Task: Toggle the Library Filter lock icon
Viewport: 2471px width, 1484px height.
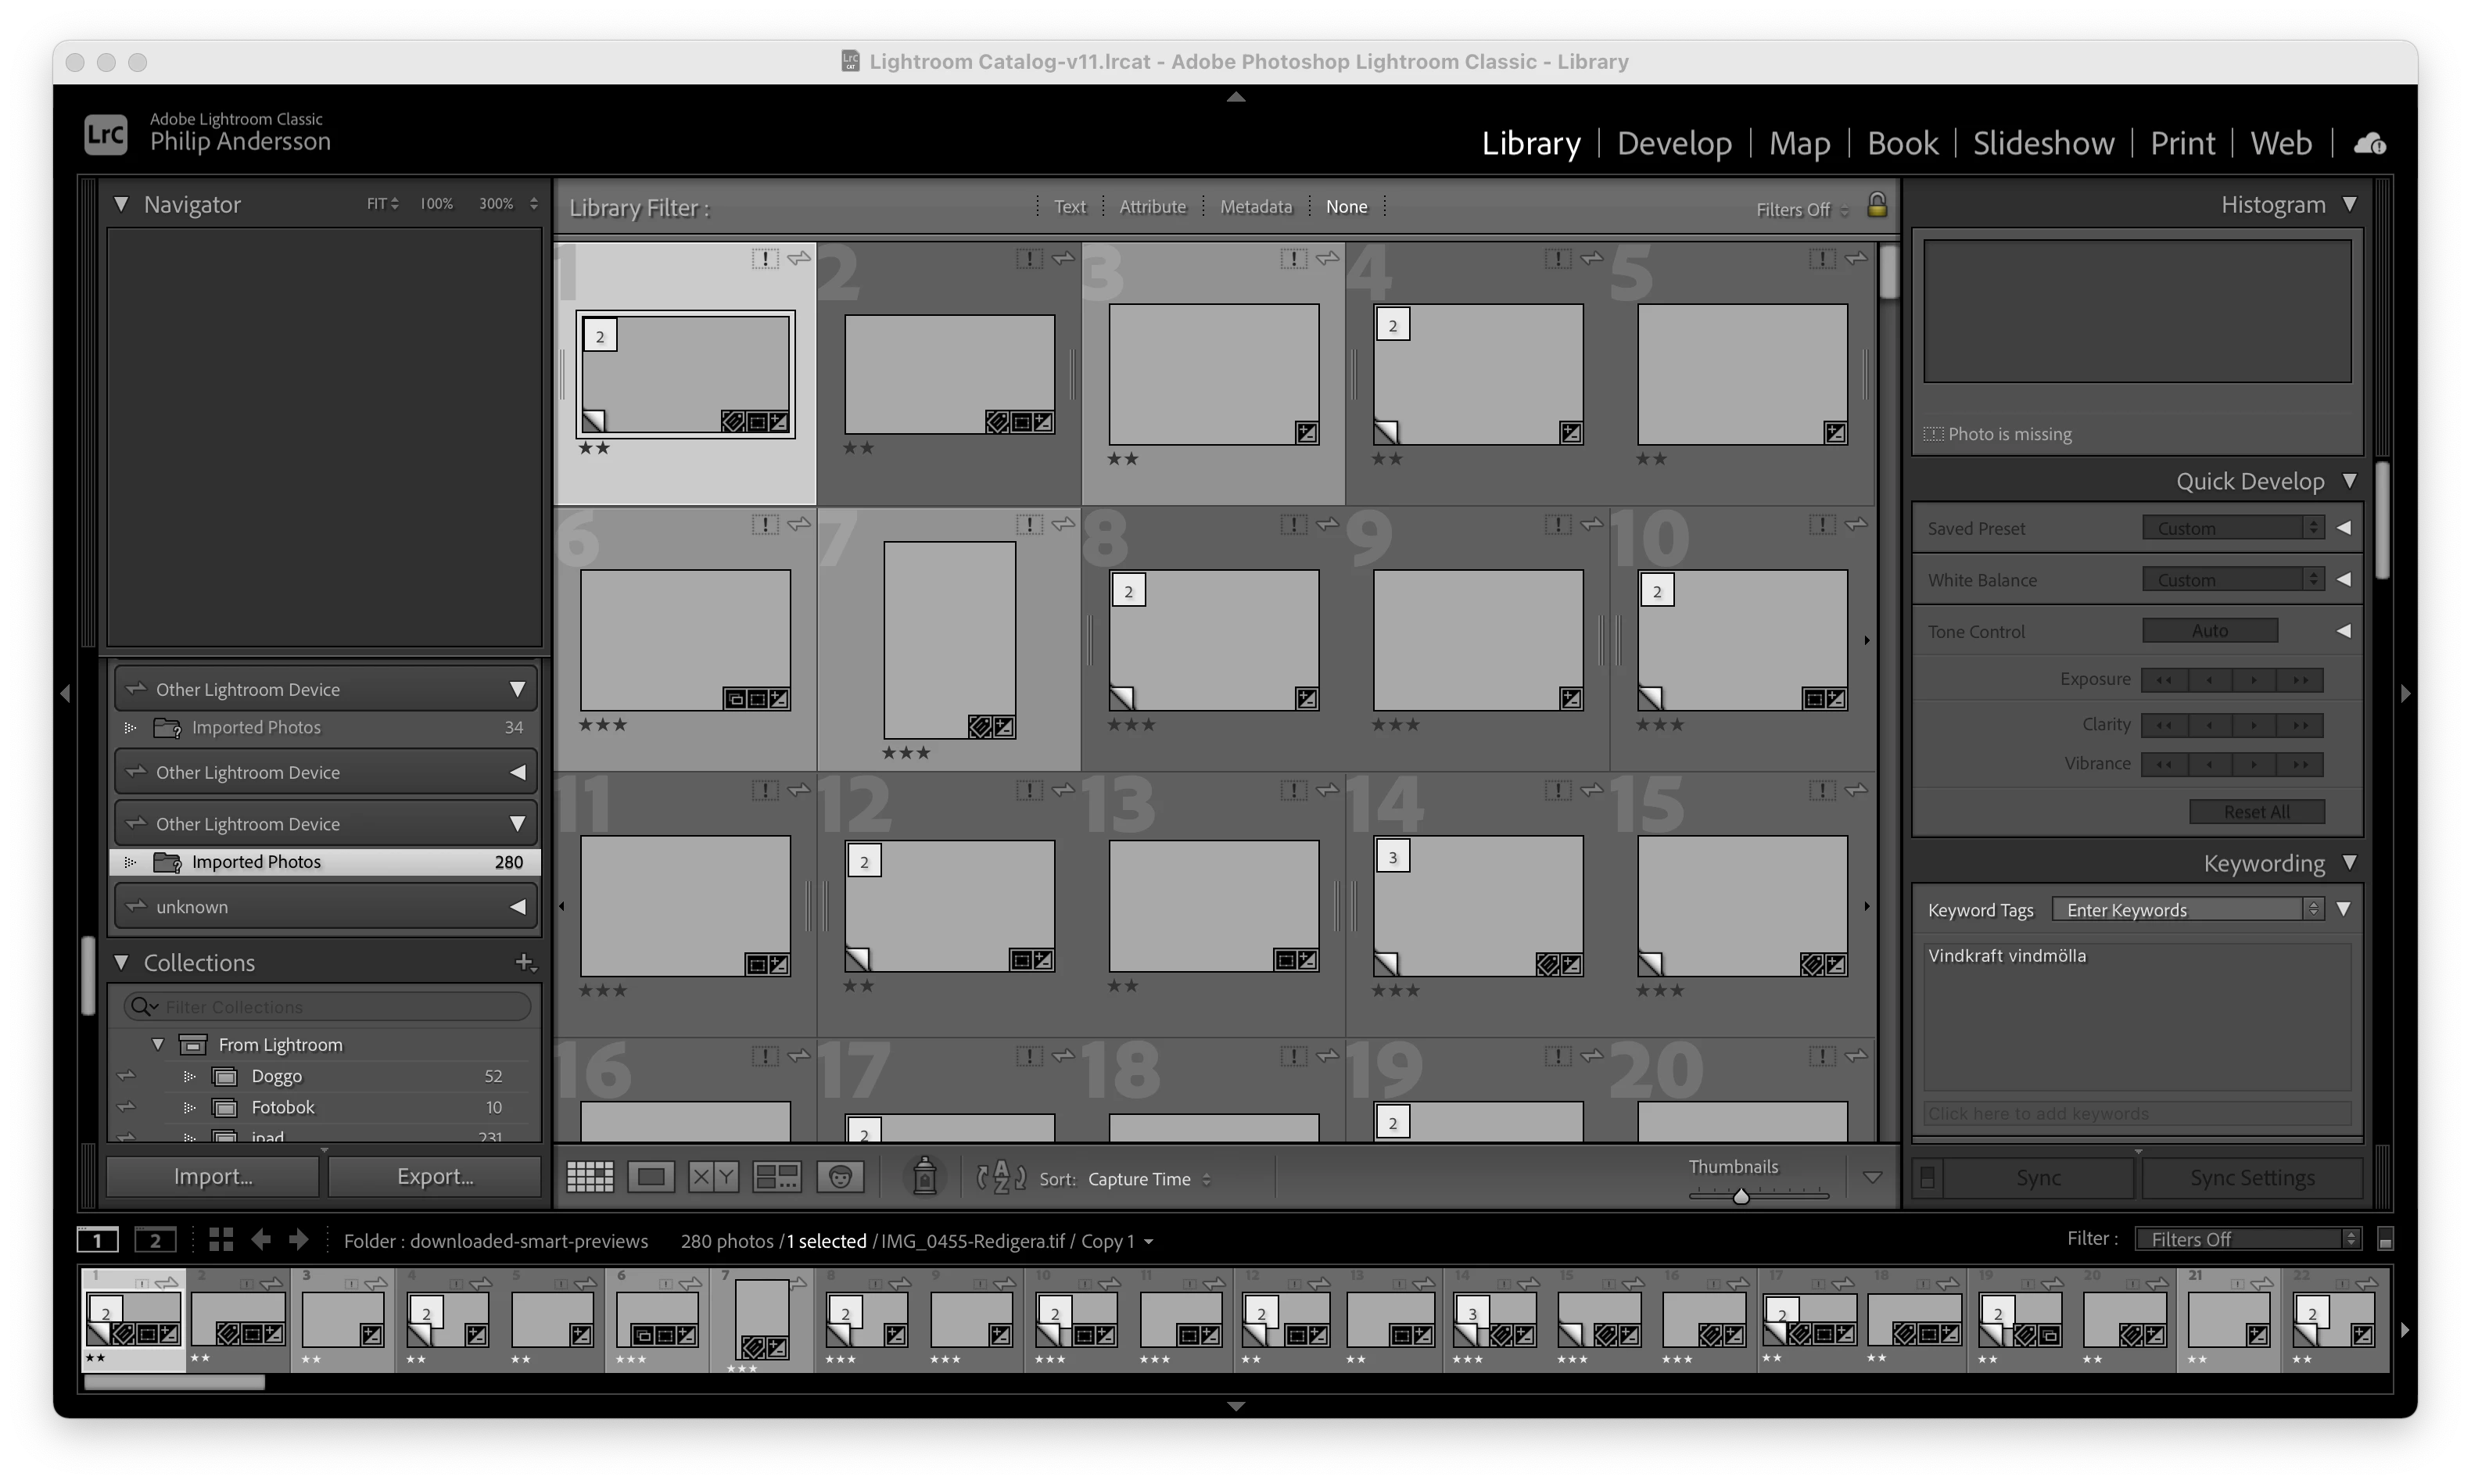Action: pos(1877,205)
